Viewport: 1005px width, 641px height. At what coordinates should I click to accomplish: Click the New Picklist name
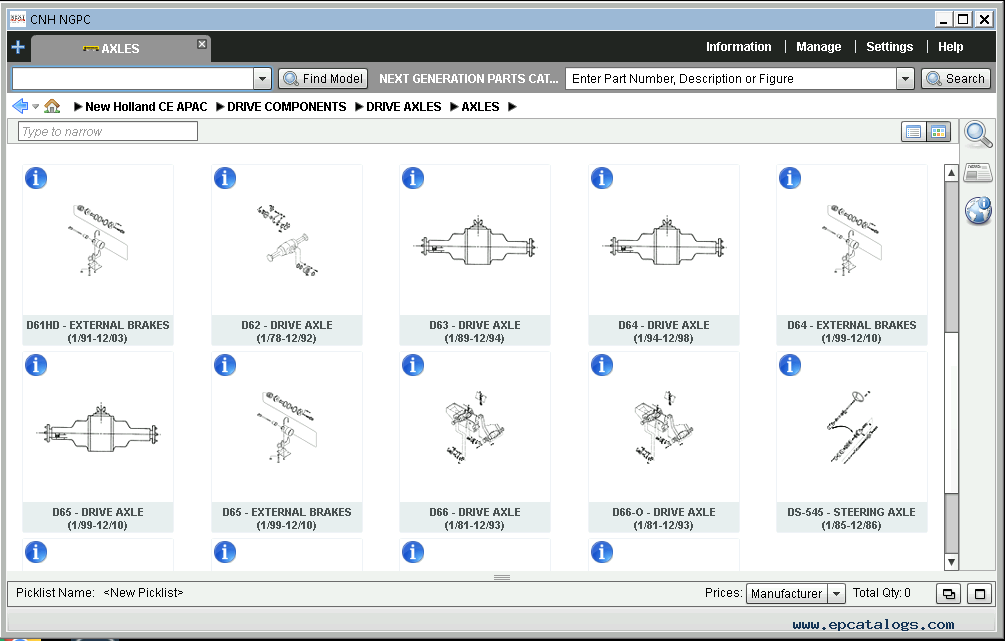tap(144, 593)
